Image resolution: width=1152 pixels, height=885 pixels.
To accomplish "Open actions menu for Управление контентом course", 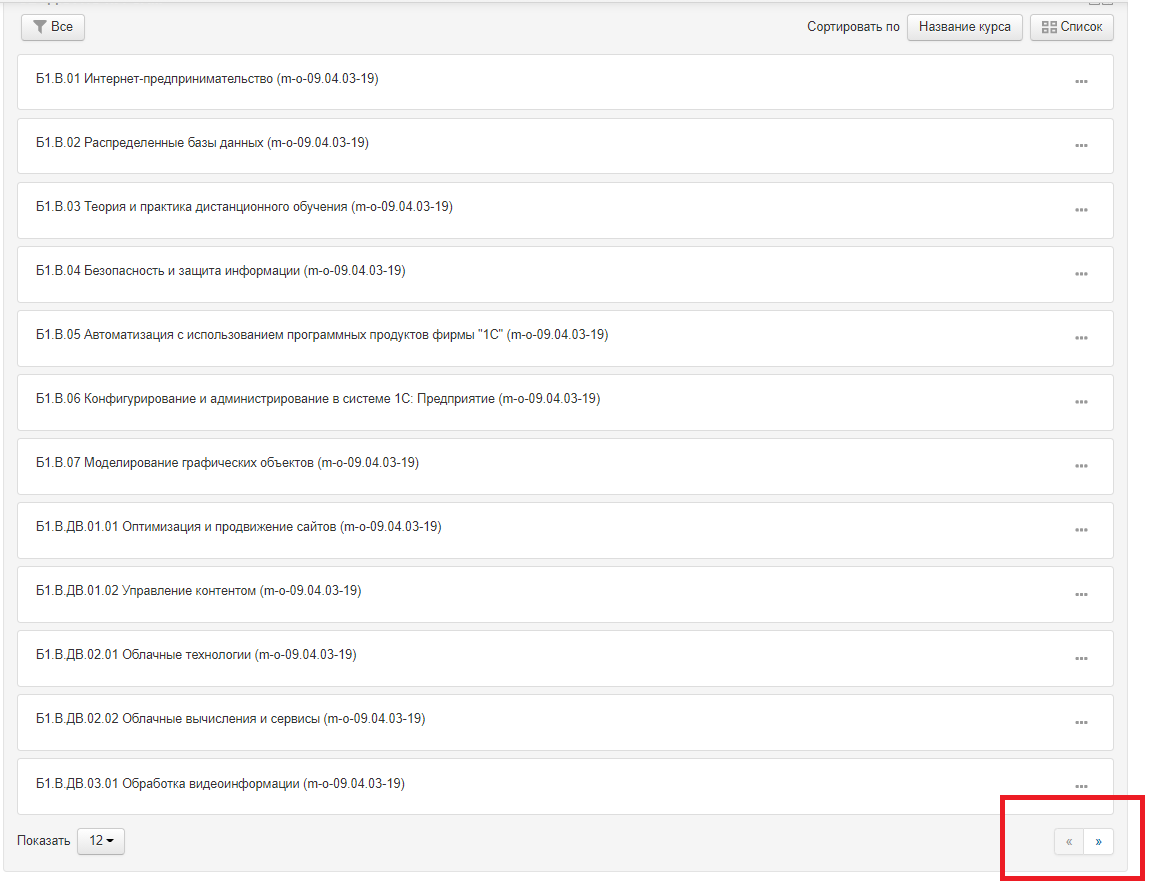I will (1081, 594).
